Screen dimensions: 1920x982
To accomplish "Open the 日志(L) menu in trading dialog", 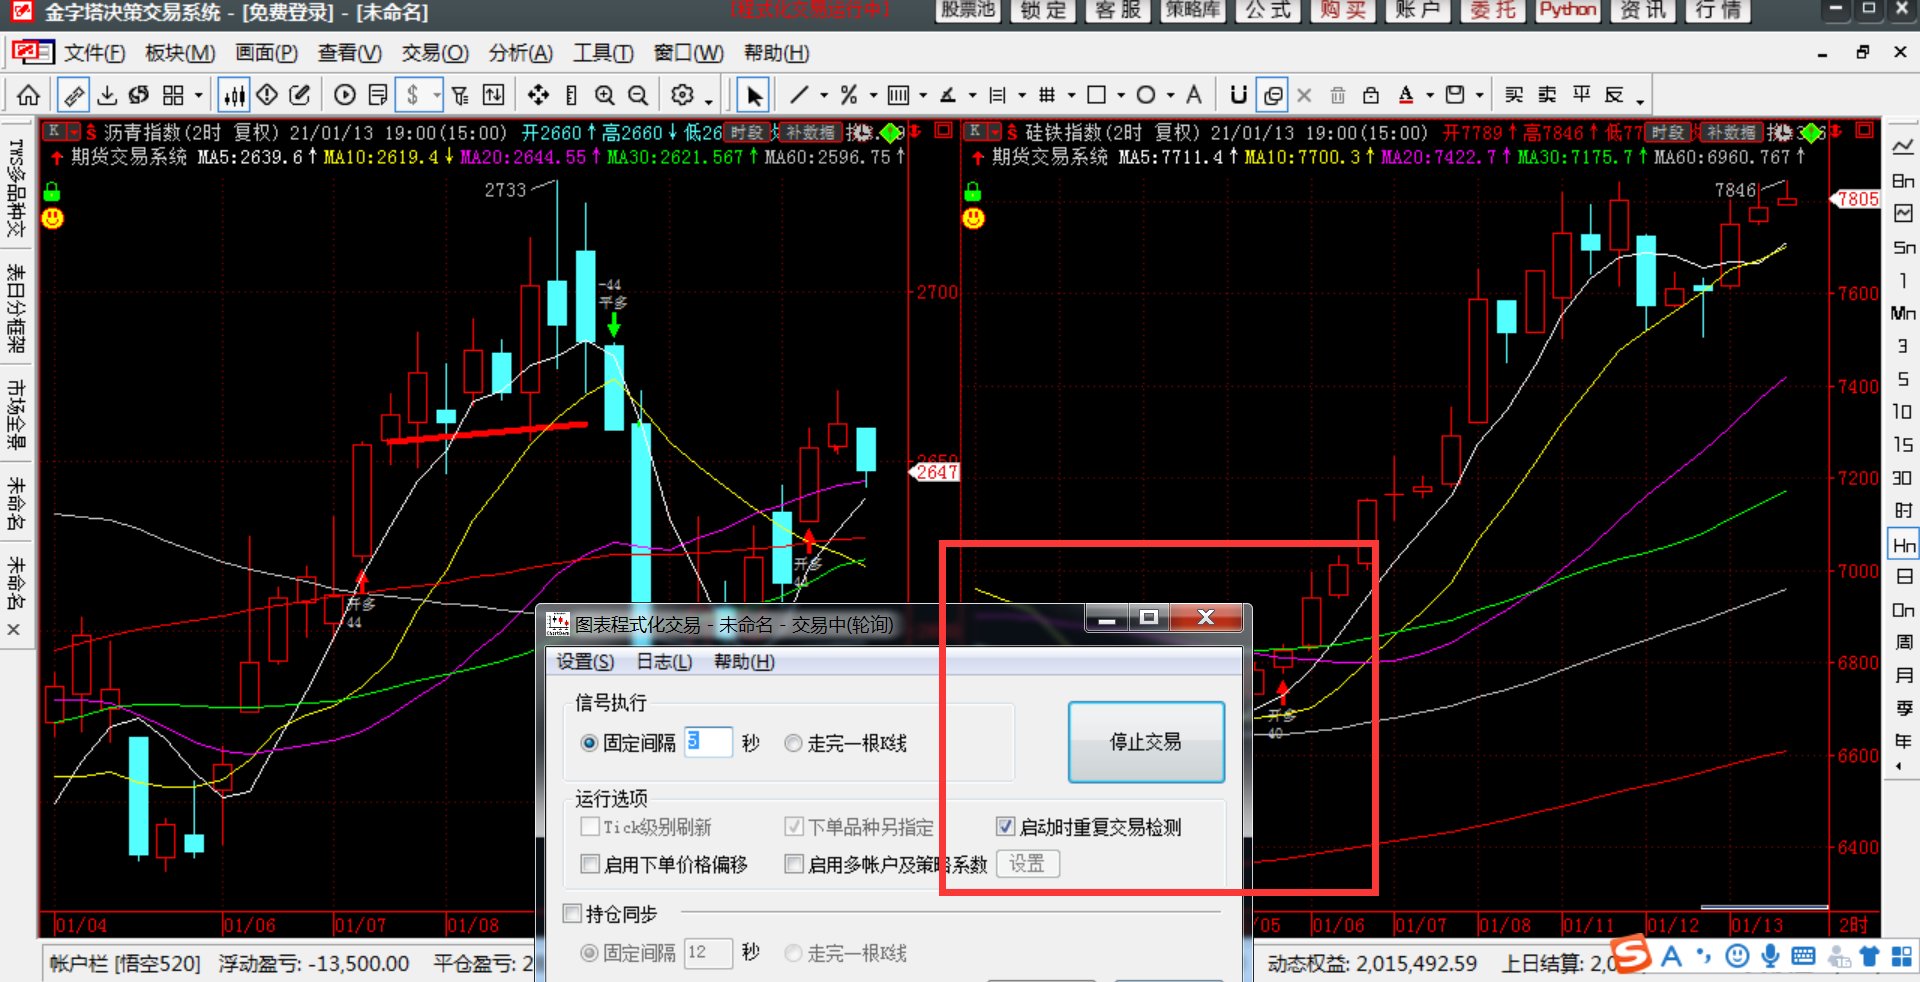I will [664, 662].
